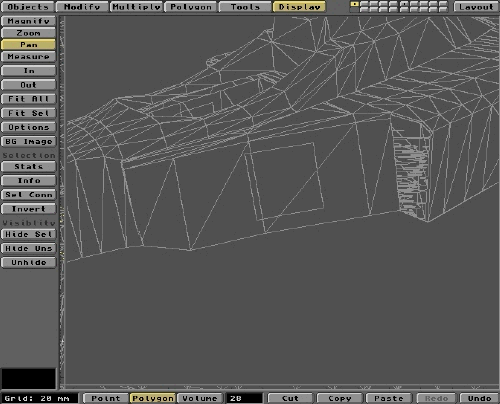Viewport: 500px width, 404px height.
Task: Switch to Volume selection mode
Action: 200,398
